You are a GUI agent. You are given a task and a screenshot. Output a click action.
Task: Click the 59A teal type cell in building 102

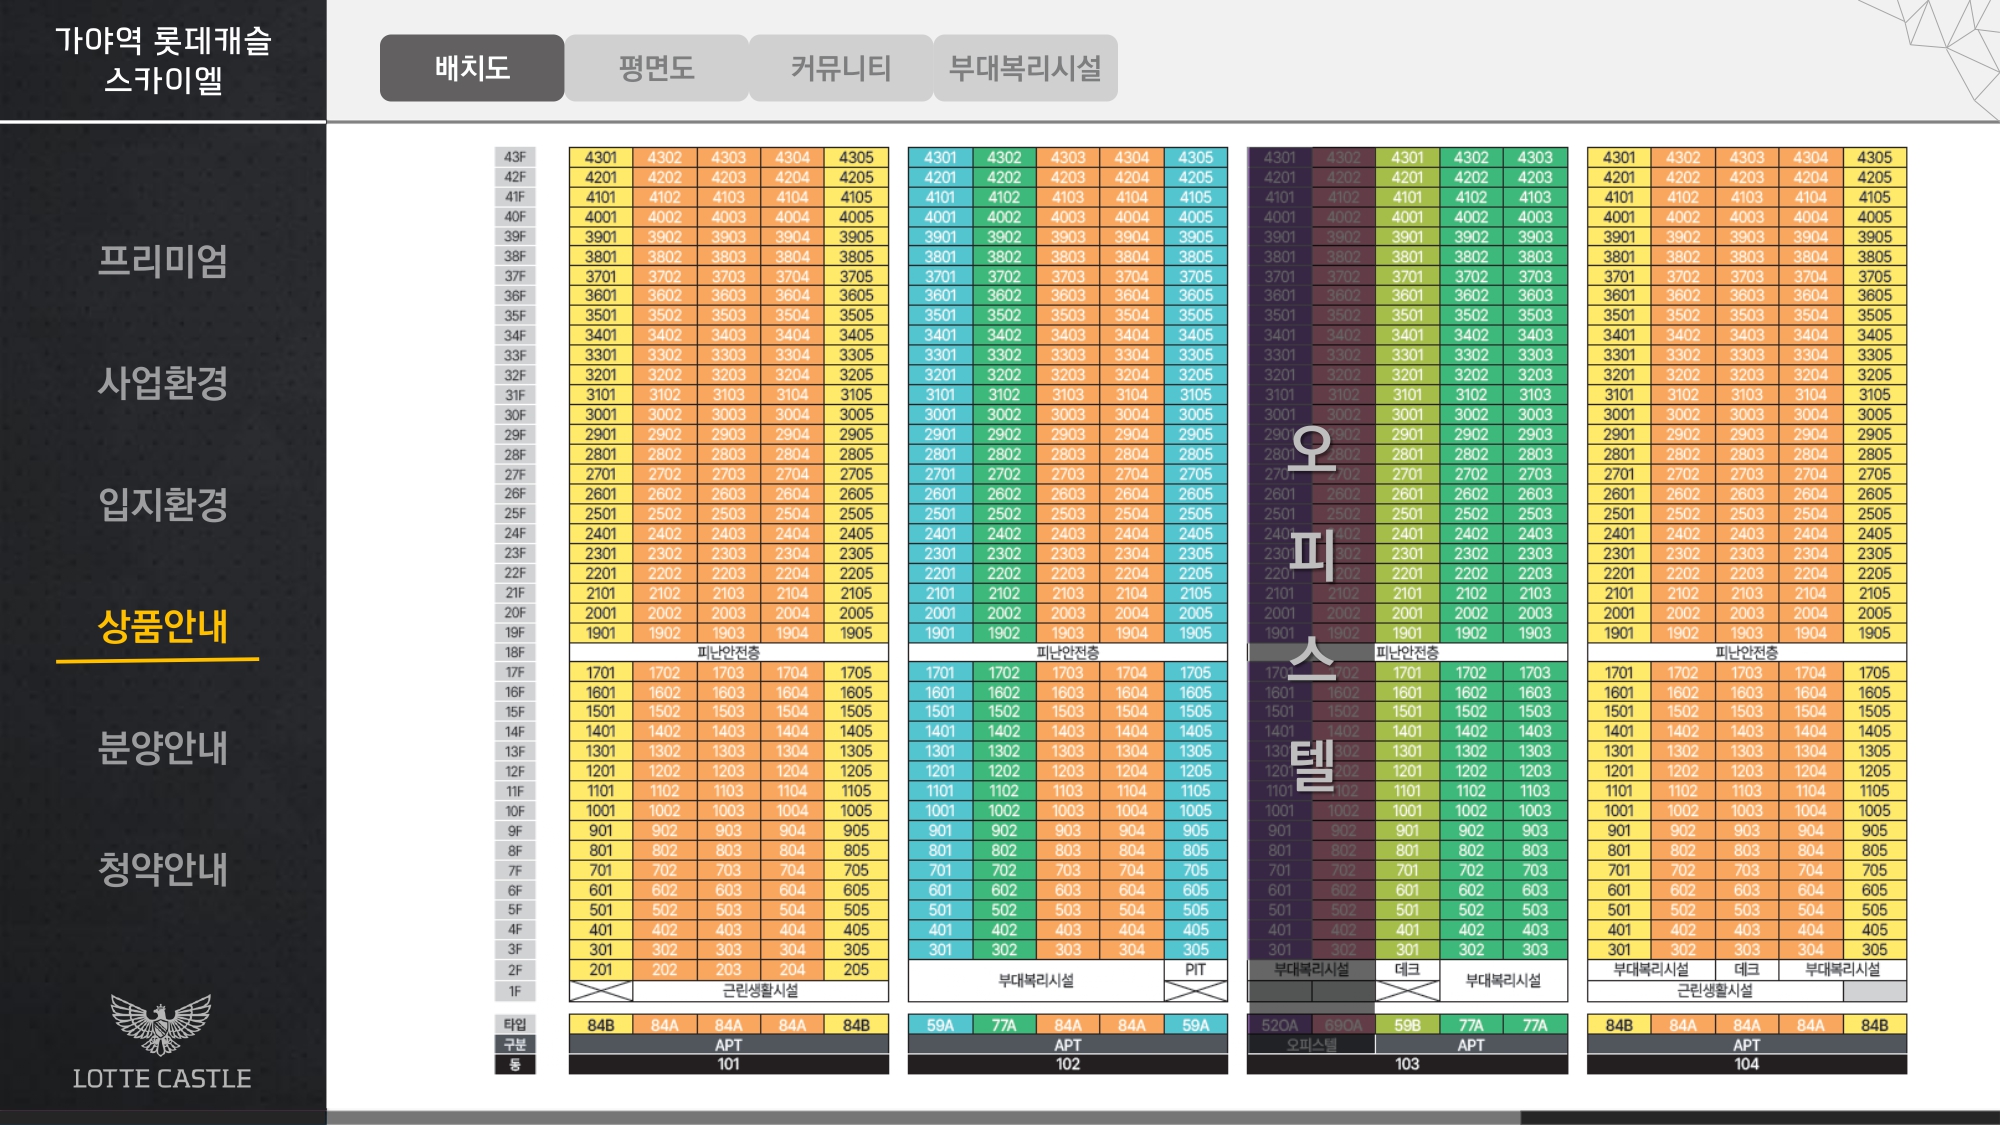(x=940, y=1025)
